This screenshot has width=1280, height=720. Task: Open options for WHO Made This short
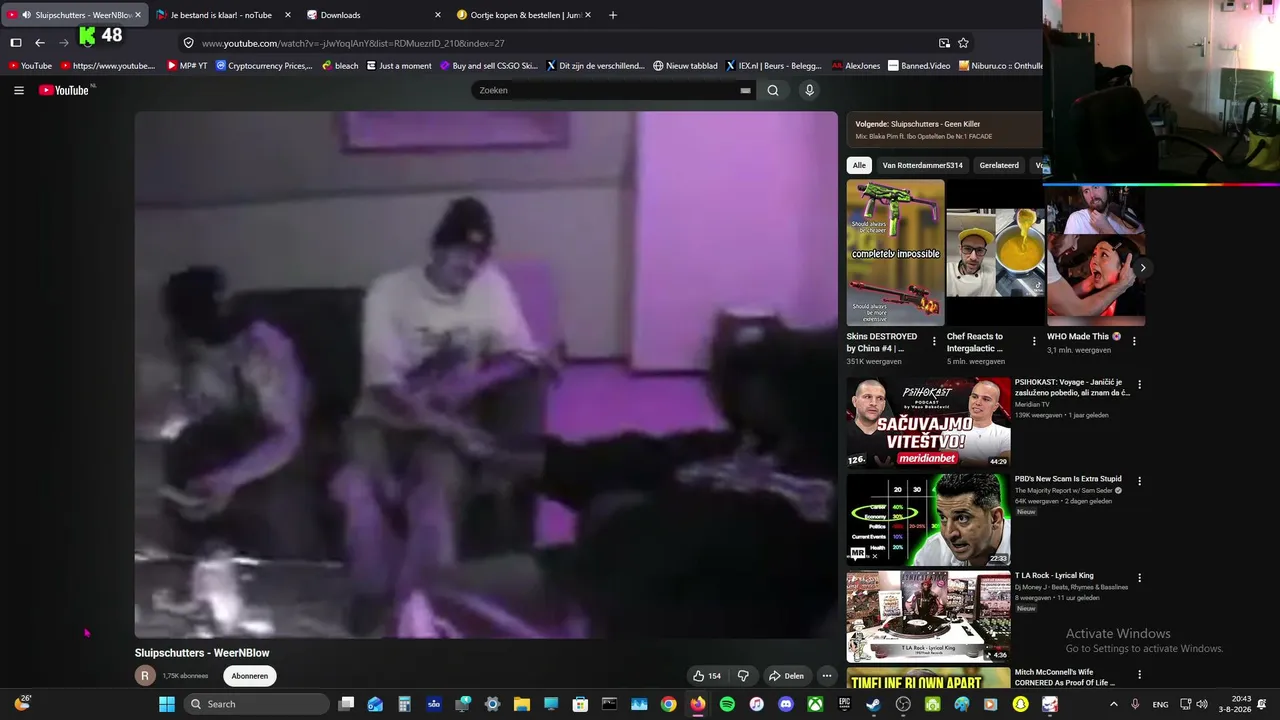pyautogui.click(x=1134, y=342)
